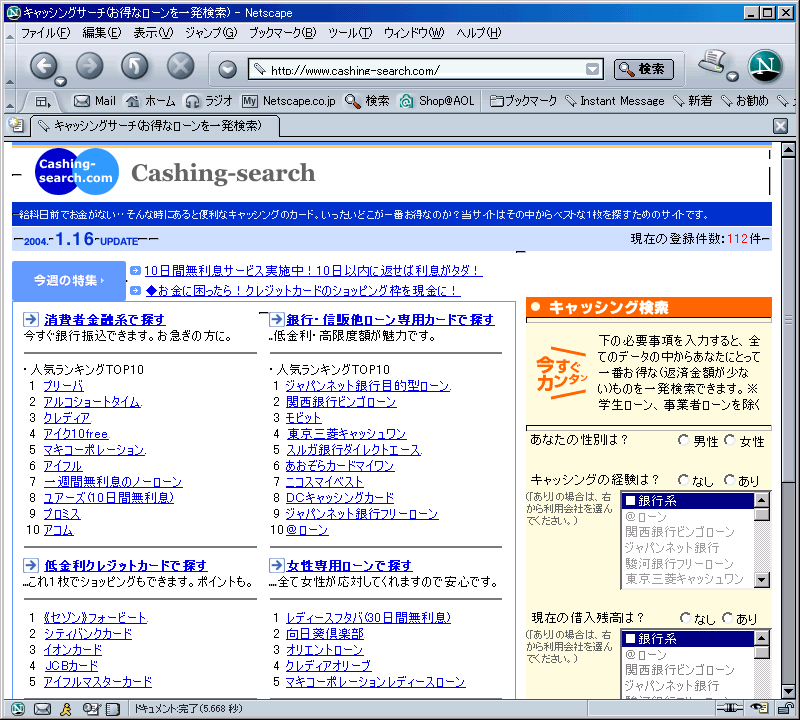Open the ブックマーク(B) menu
This screenshot has width=800, height=720.
(283, 33)
